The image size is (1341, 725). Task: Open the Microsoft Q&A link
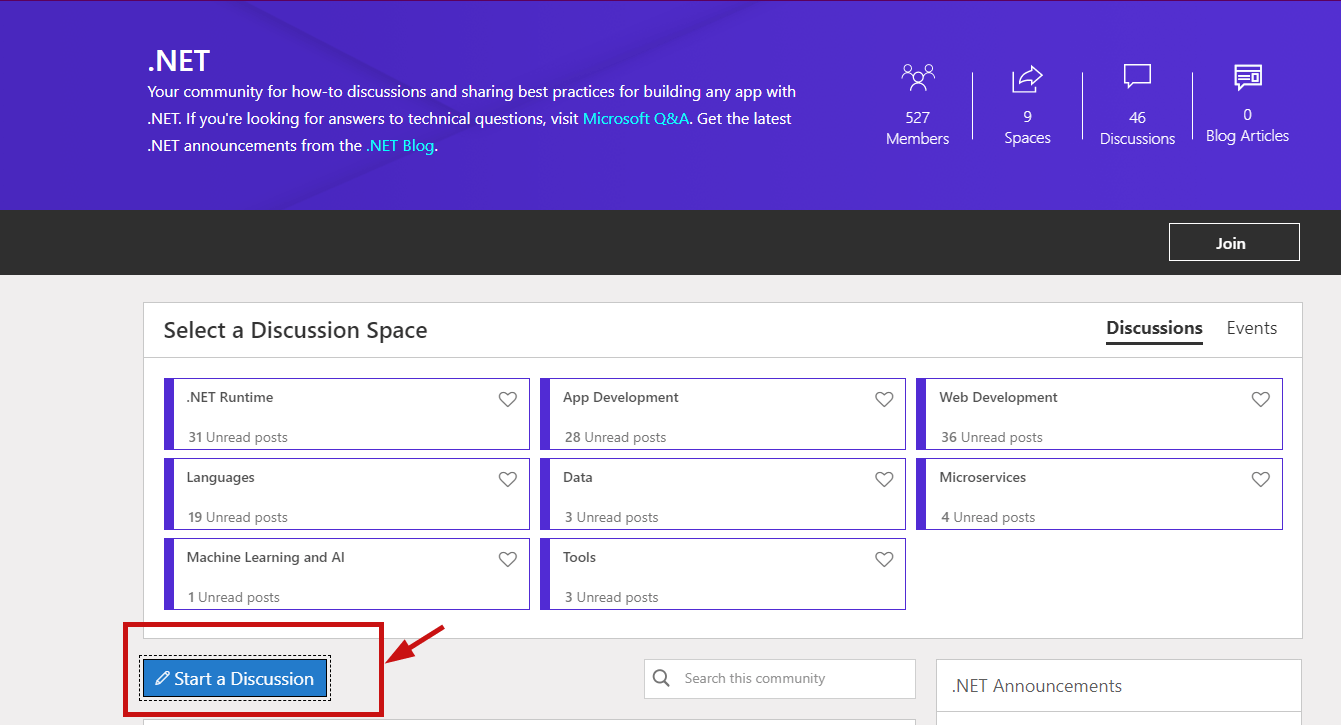[x=636, y=118]
